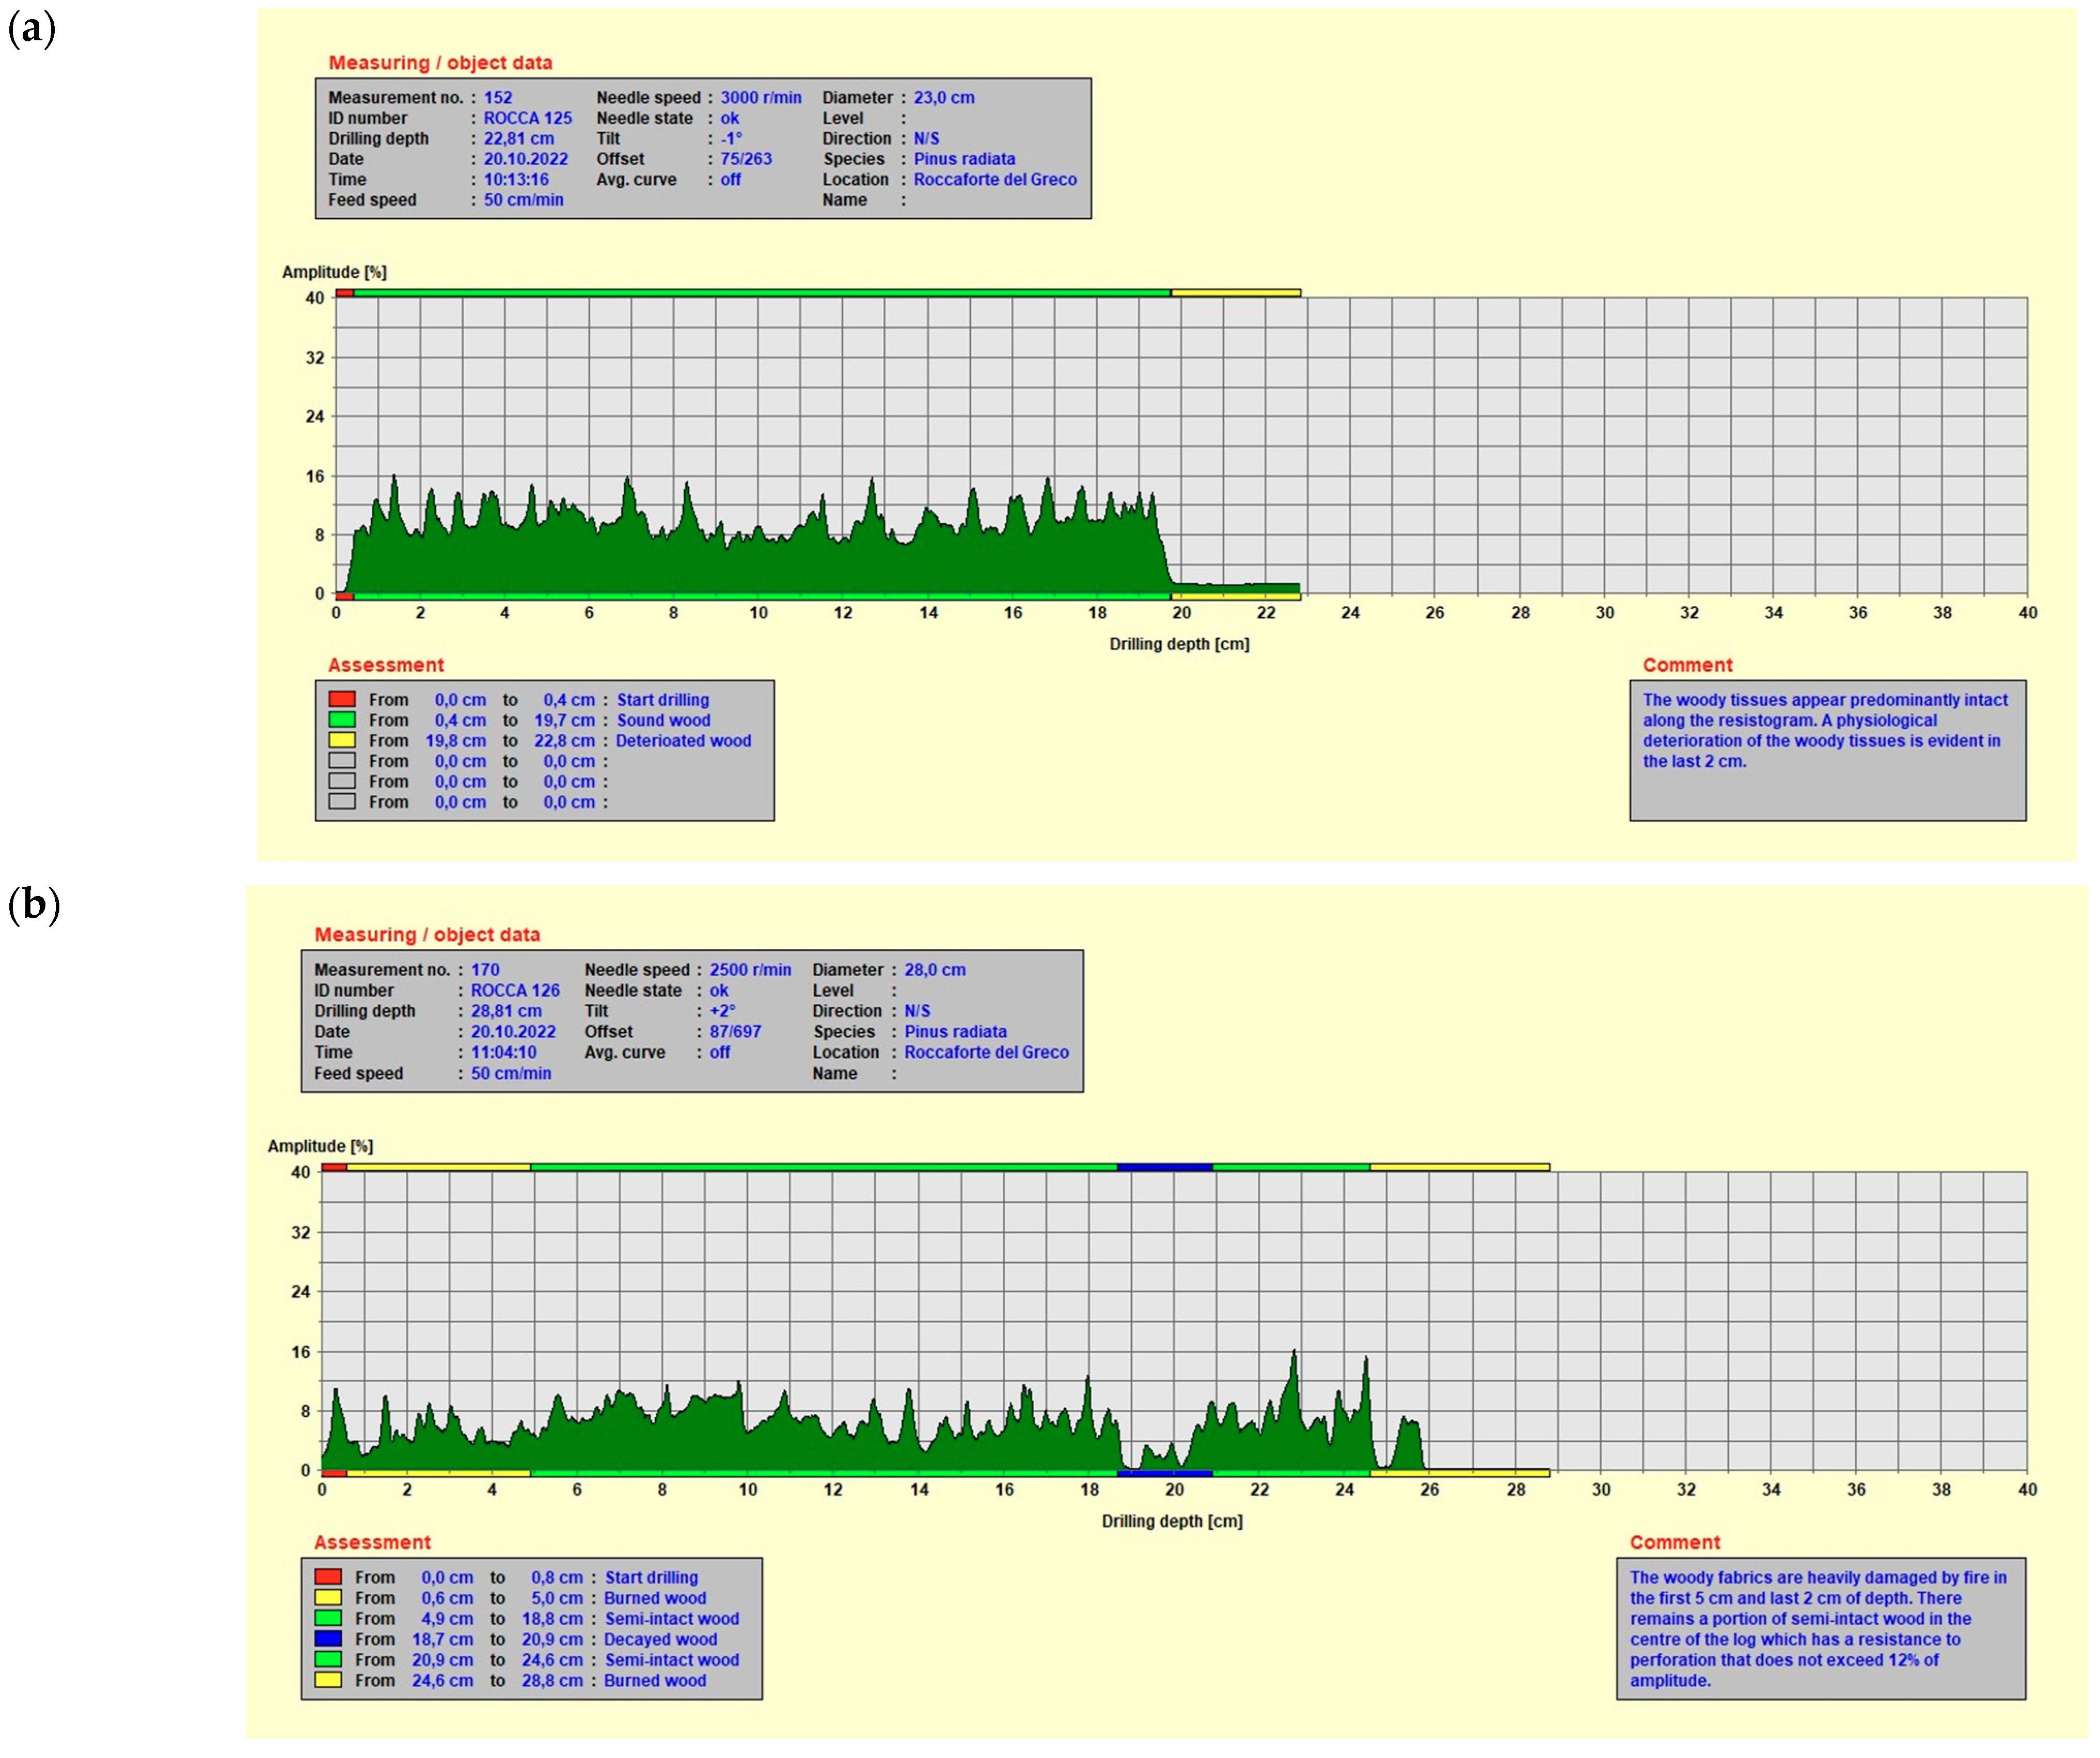
Task: Click yellow Deteriorated wood swatch
Action: (x=342, y=740)
